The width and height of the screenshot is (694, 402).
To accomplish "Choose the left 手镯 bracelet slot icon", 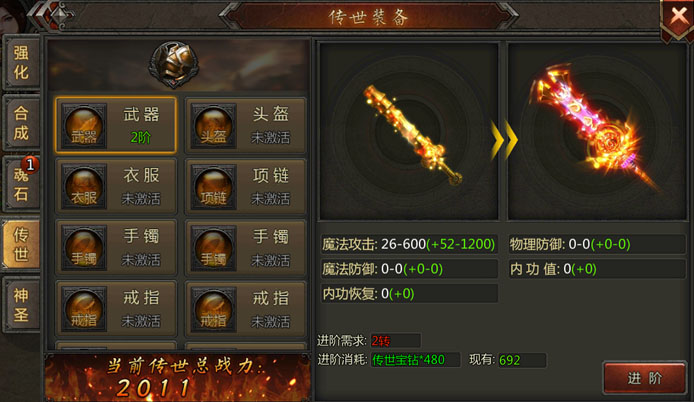I will [x=84, y=247].
